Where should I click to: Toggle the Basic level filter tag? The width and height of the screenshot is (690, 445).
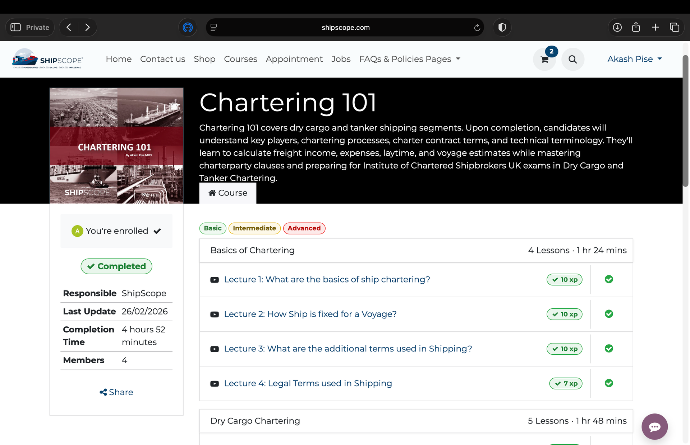click(212, 228)
